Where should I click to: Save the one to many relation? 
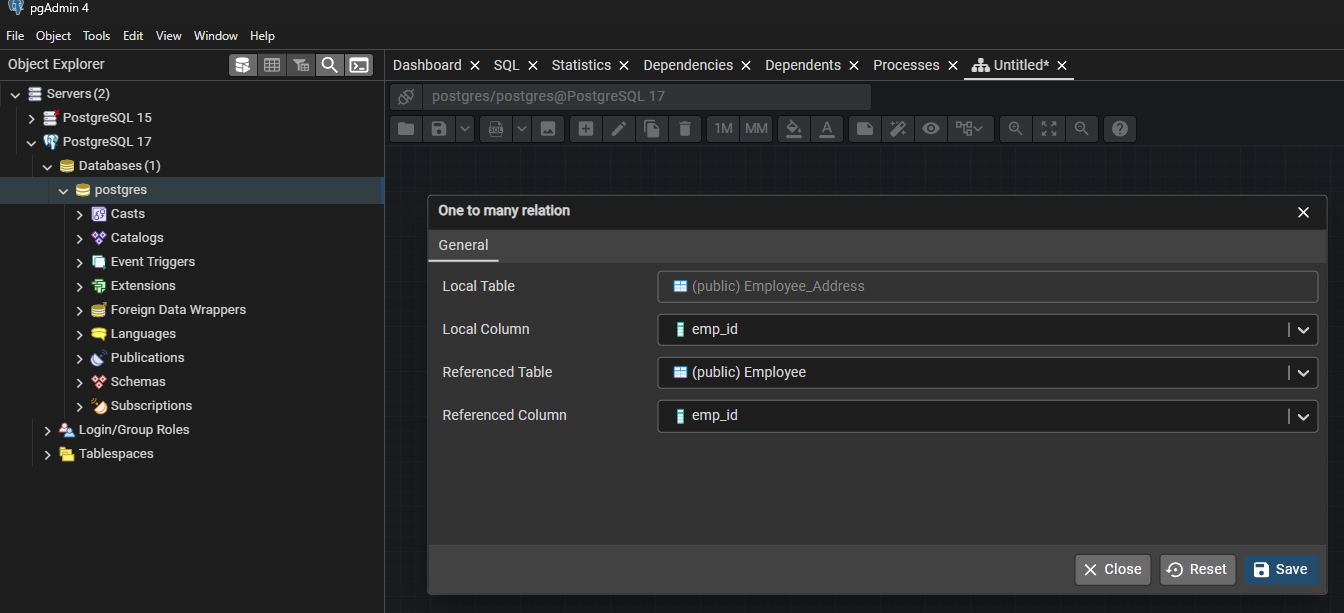click(x=1280, y=569)
